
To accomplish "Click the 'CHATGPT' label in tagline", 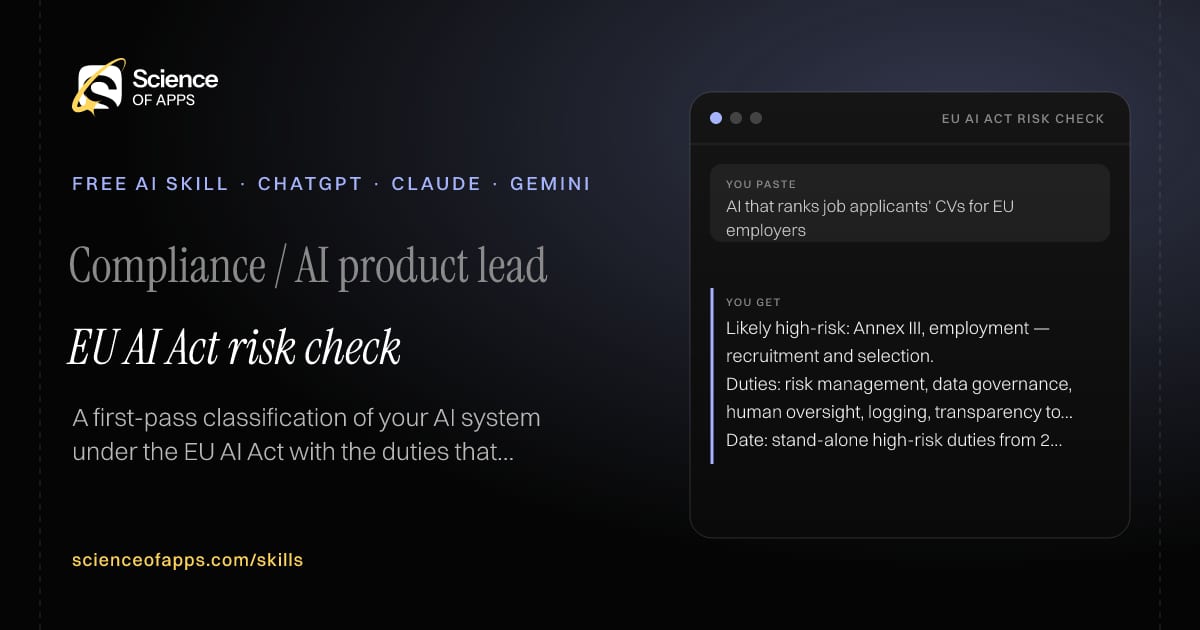I will (310, 184).
